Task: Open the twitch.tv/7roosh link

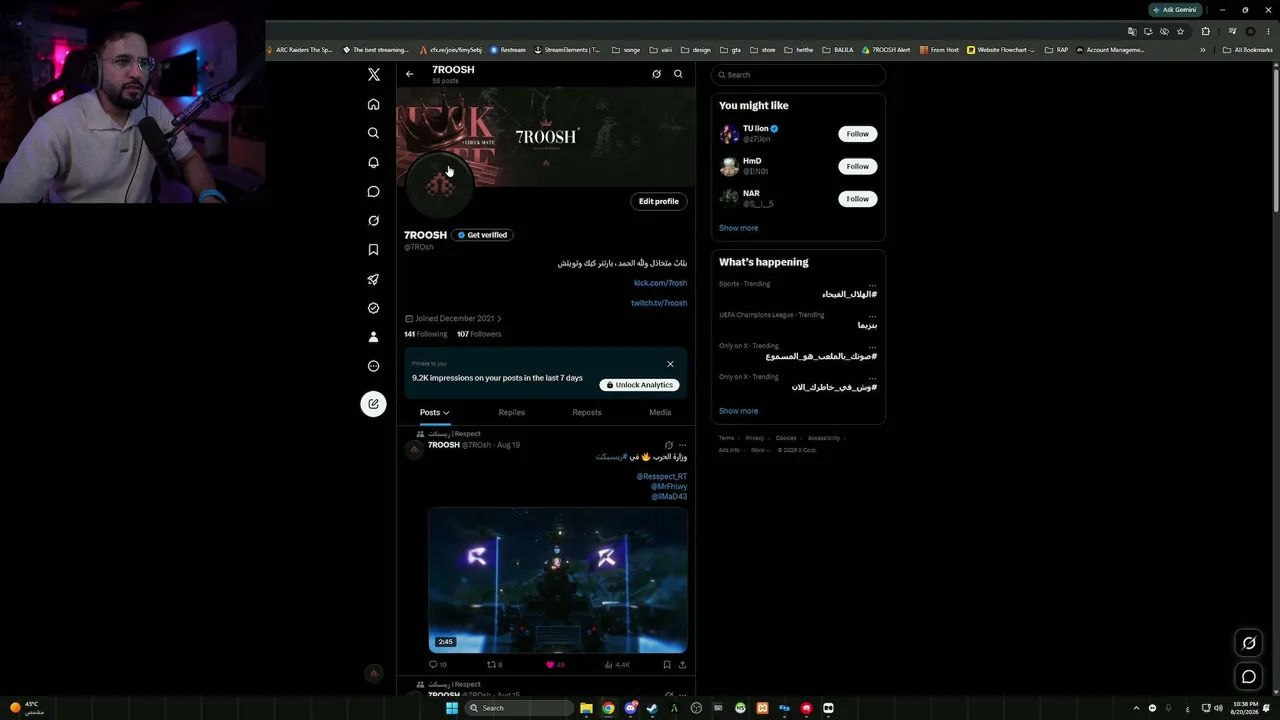Action: click(x=659, y=303)
